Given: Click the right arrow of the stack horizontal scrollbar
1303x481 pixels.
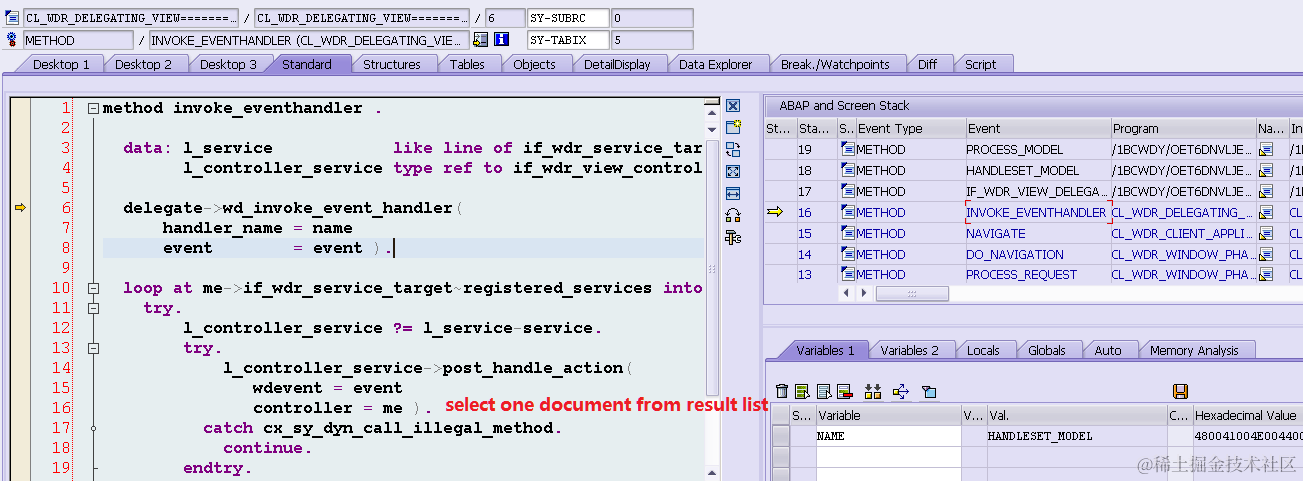Looking at the screenshot, I should 866,293.
